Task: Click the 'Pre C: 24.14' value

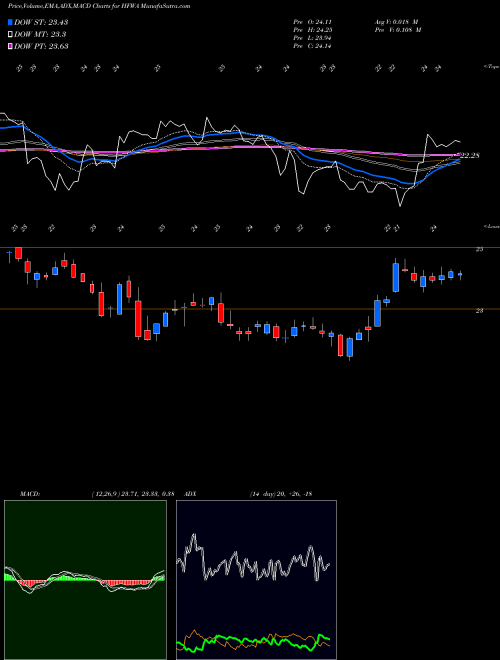Action: coord(312,46)
